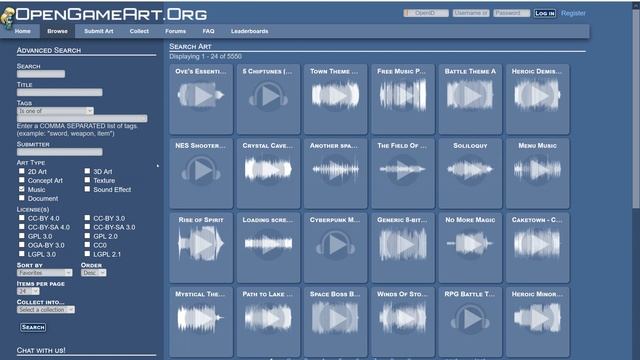Focus the Username login field

(471, 13)
